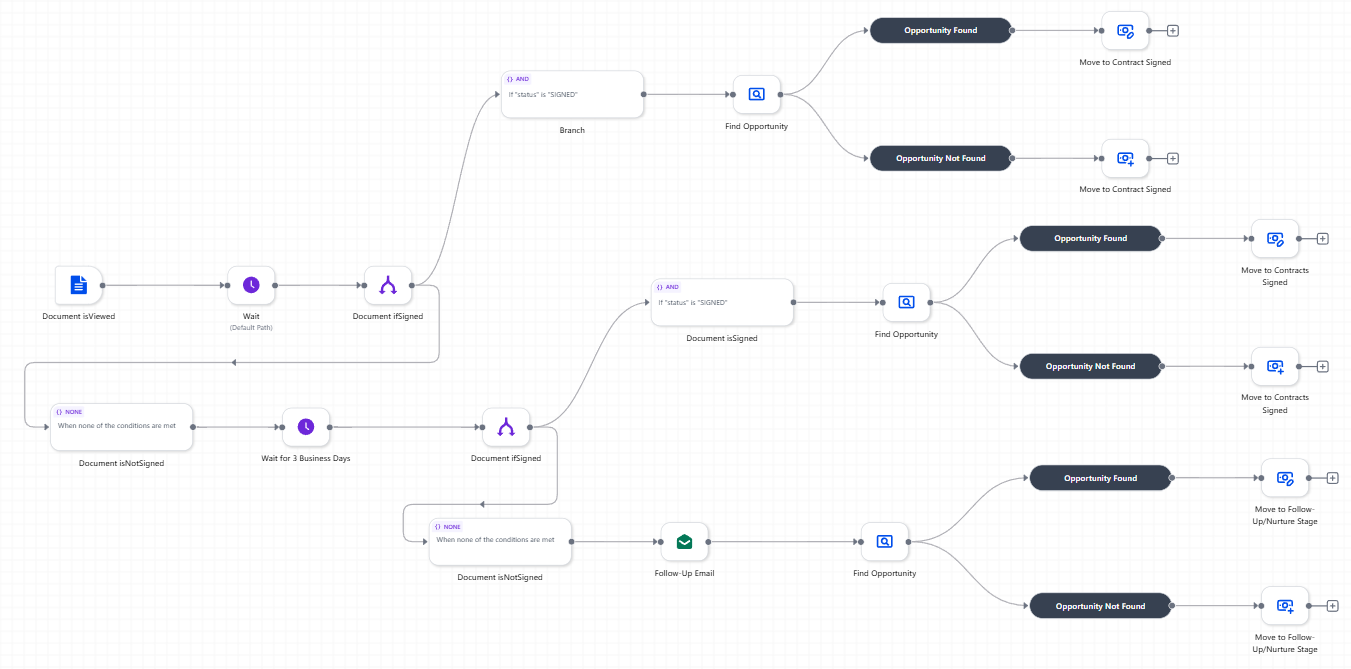Add step after middle Opportunity Found's Move to Contracts Signed
The image size is (1351, 669).
pos(1323,238)
